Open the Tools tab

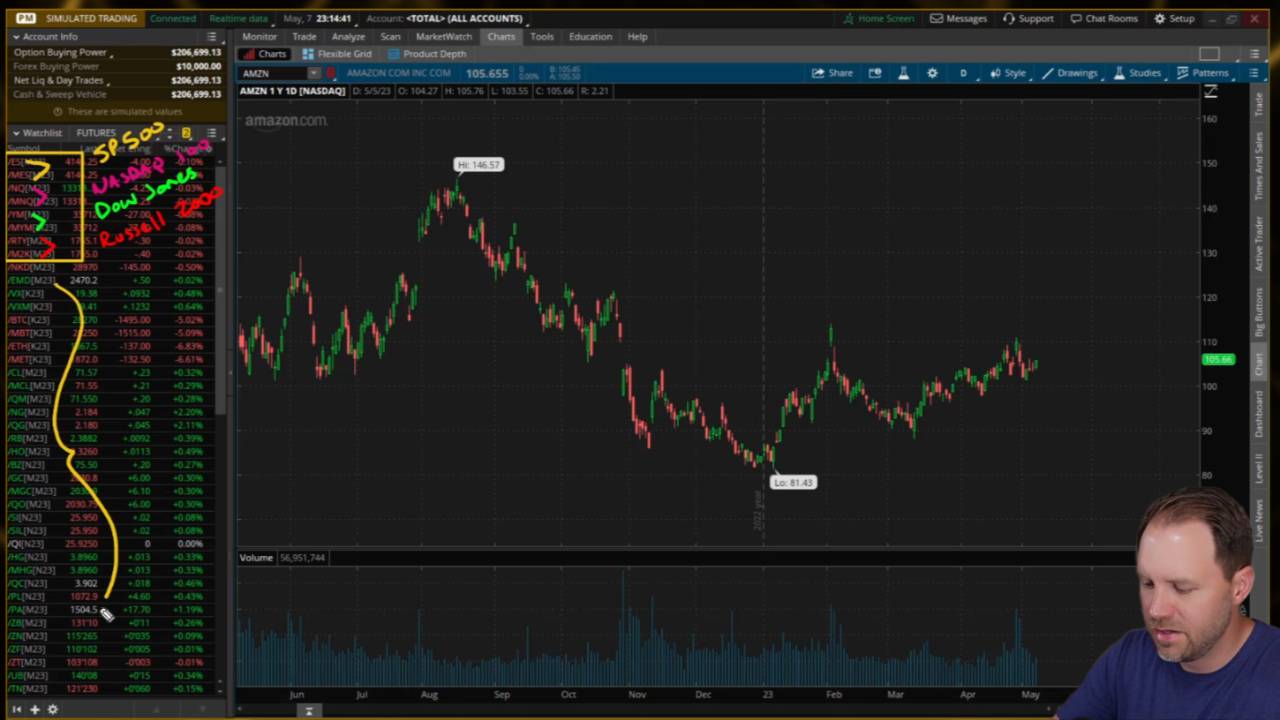point(541,37)
